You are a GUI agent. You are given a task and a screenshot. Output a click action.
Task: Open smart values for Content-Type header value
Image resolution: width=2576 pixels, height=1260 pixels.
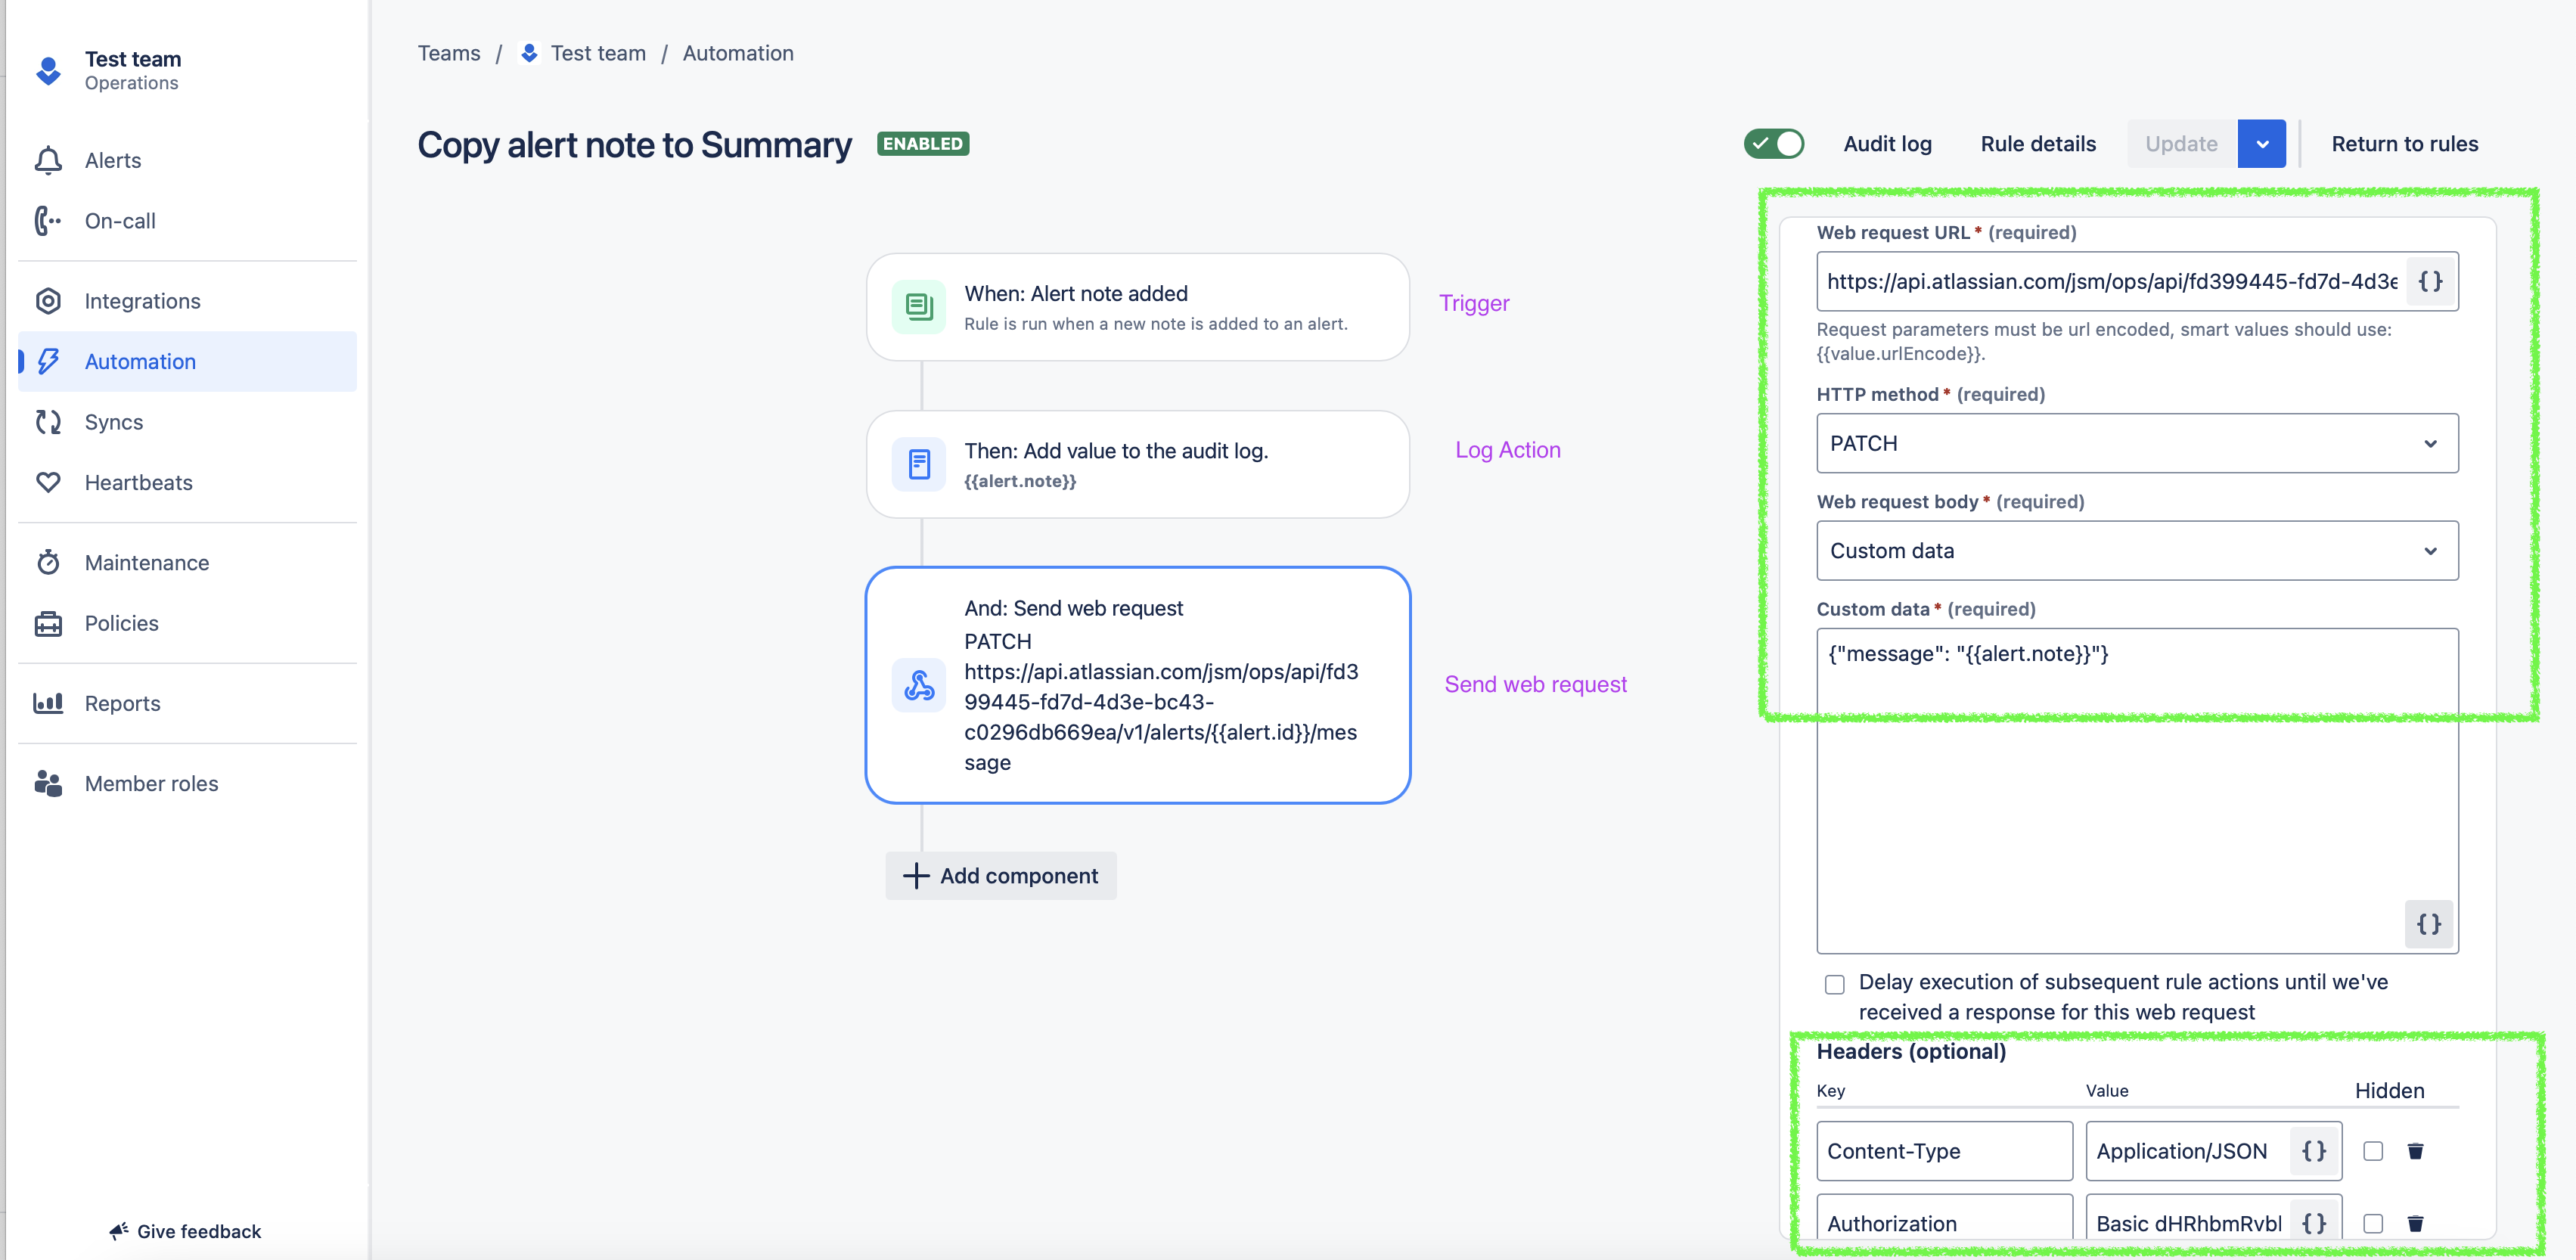(2313, 1151)
